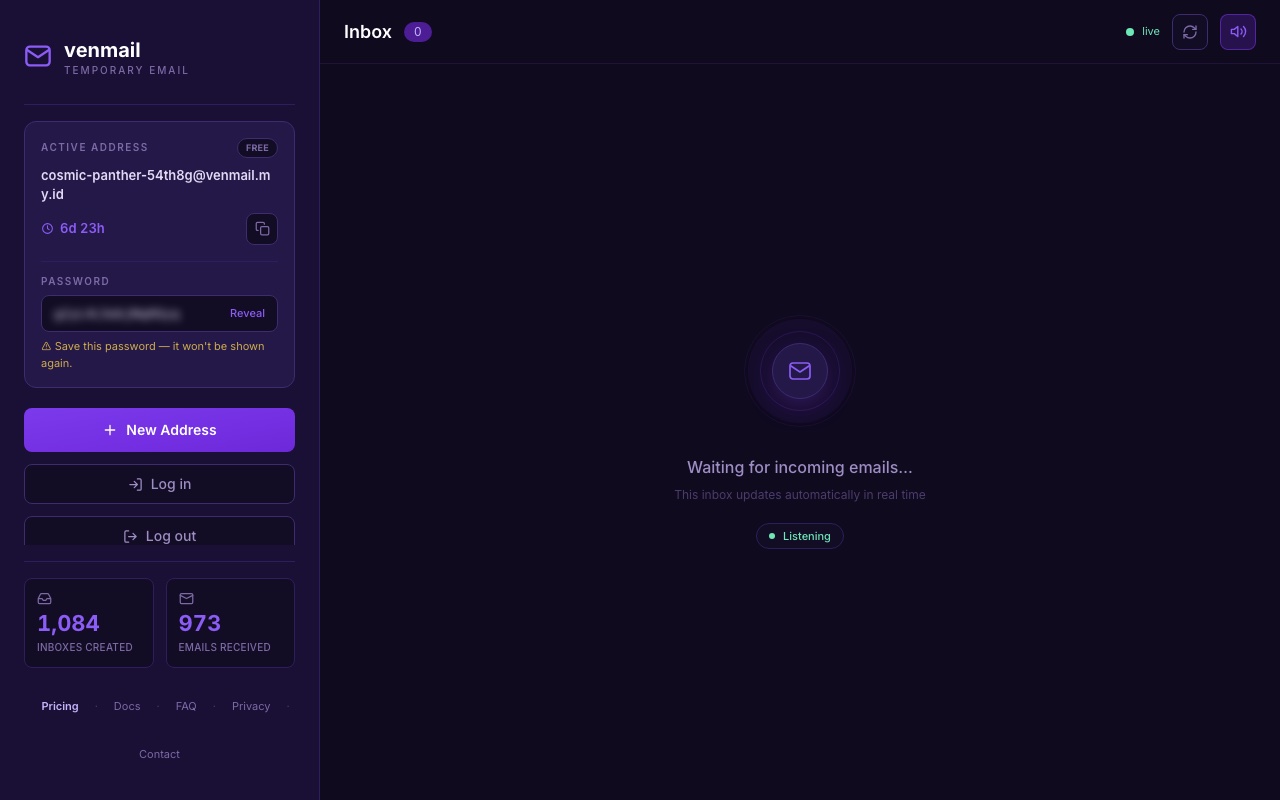Click the email address cosmic-panther-54th8g text
Viewport: 1280px width, 800px height.
coord(155,185)
